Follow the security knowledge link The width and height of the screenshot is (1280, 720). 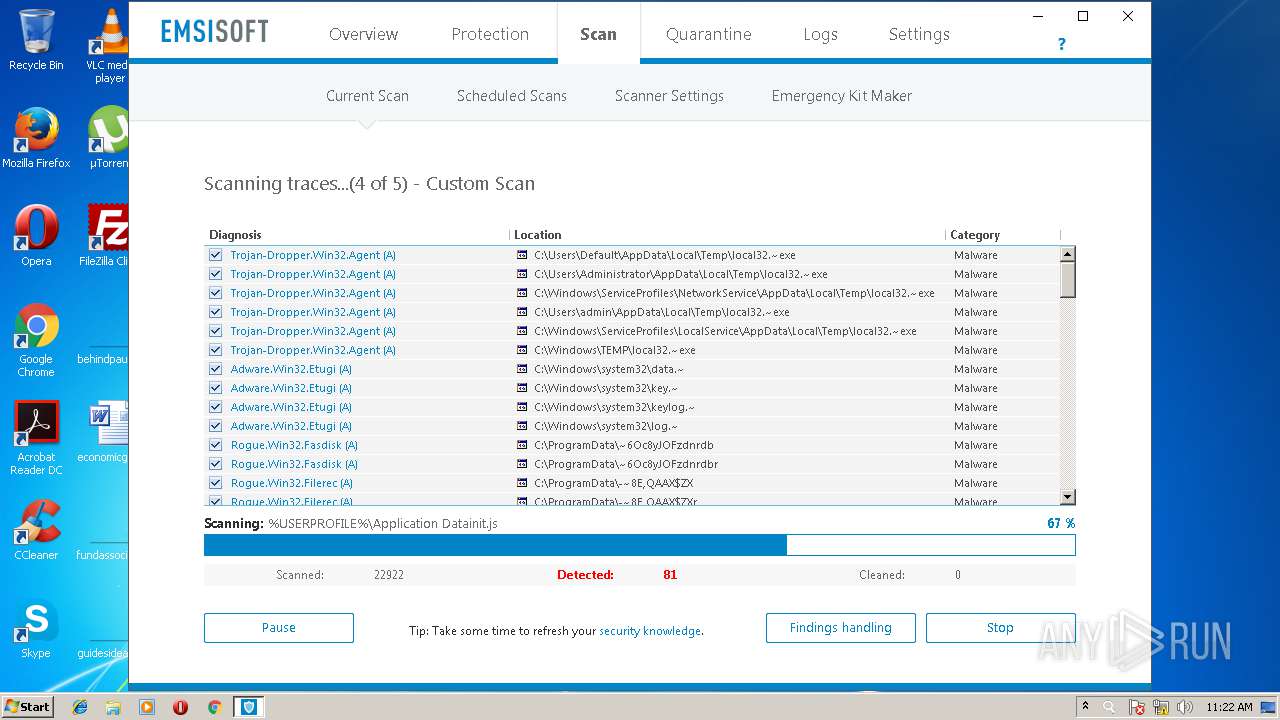(650, 631)
